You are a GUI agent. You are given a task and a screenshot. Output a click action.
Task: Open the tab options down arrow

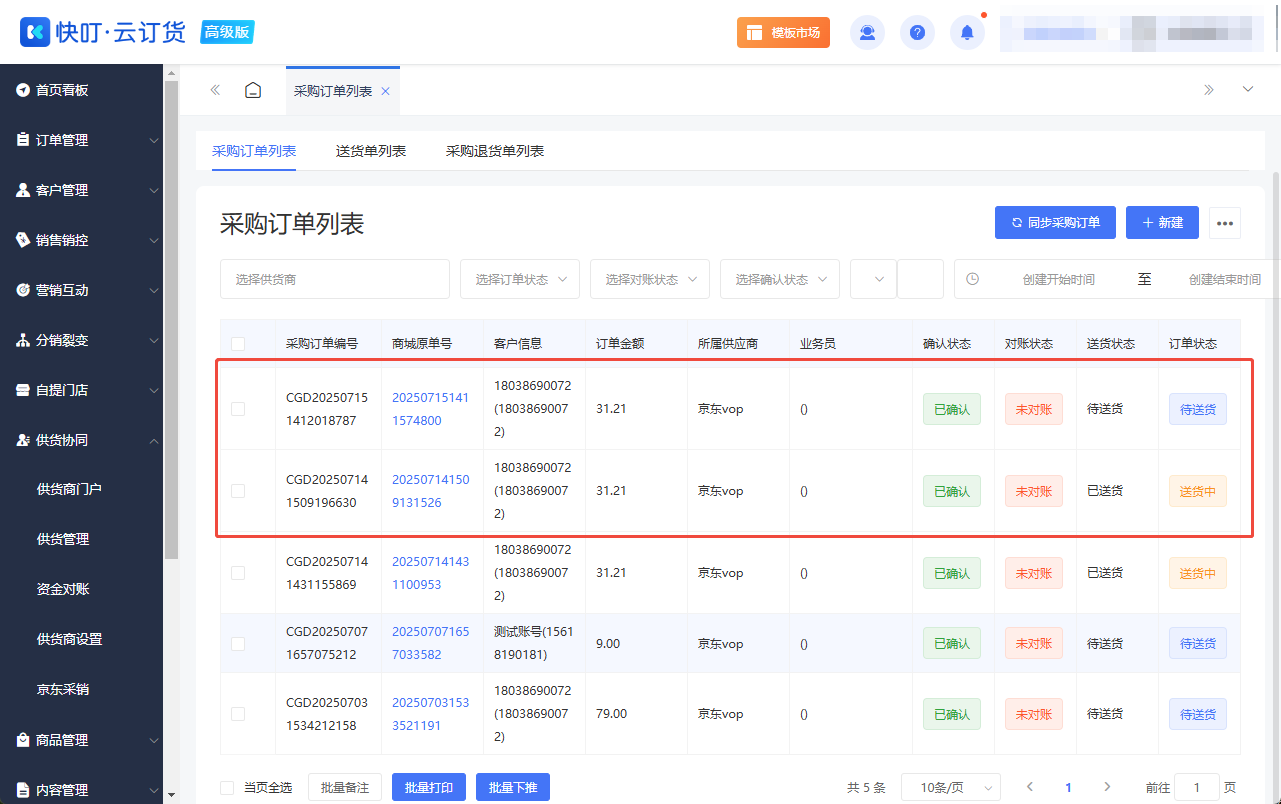pos(1247,90)
